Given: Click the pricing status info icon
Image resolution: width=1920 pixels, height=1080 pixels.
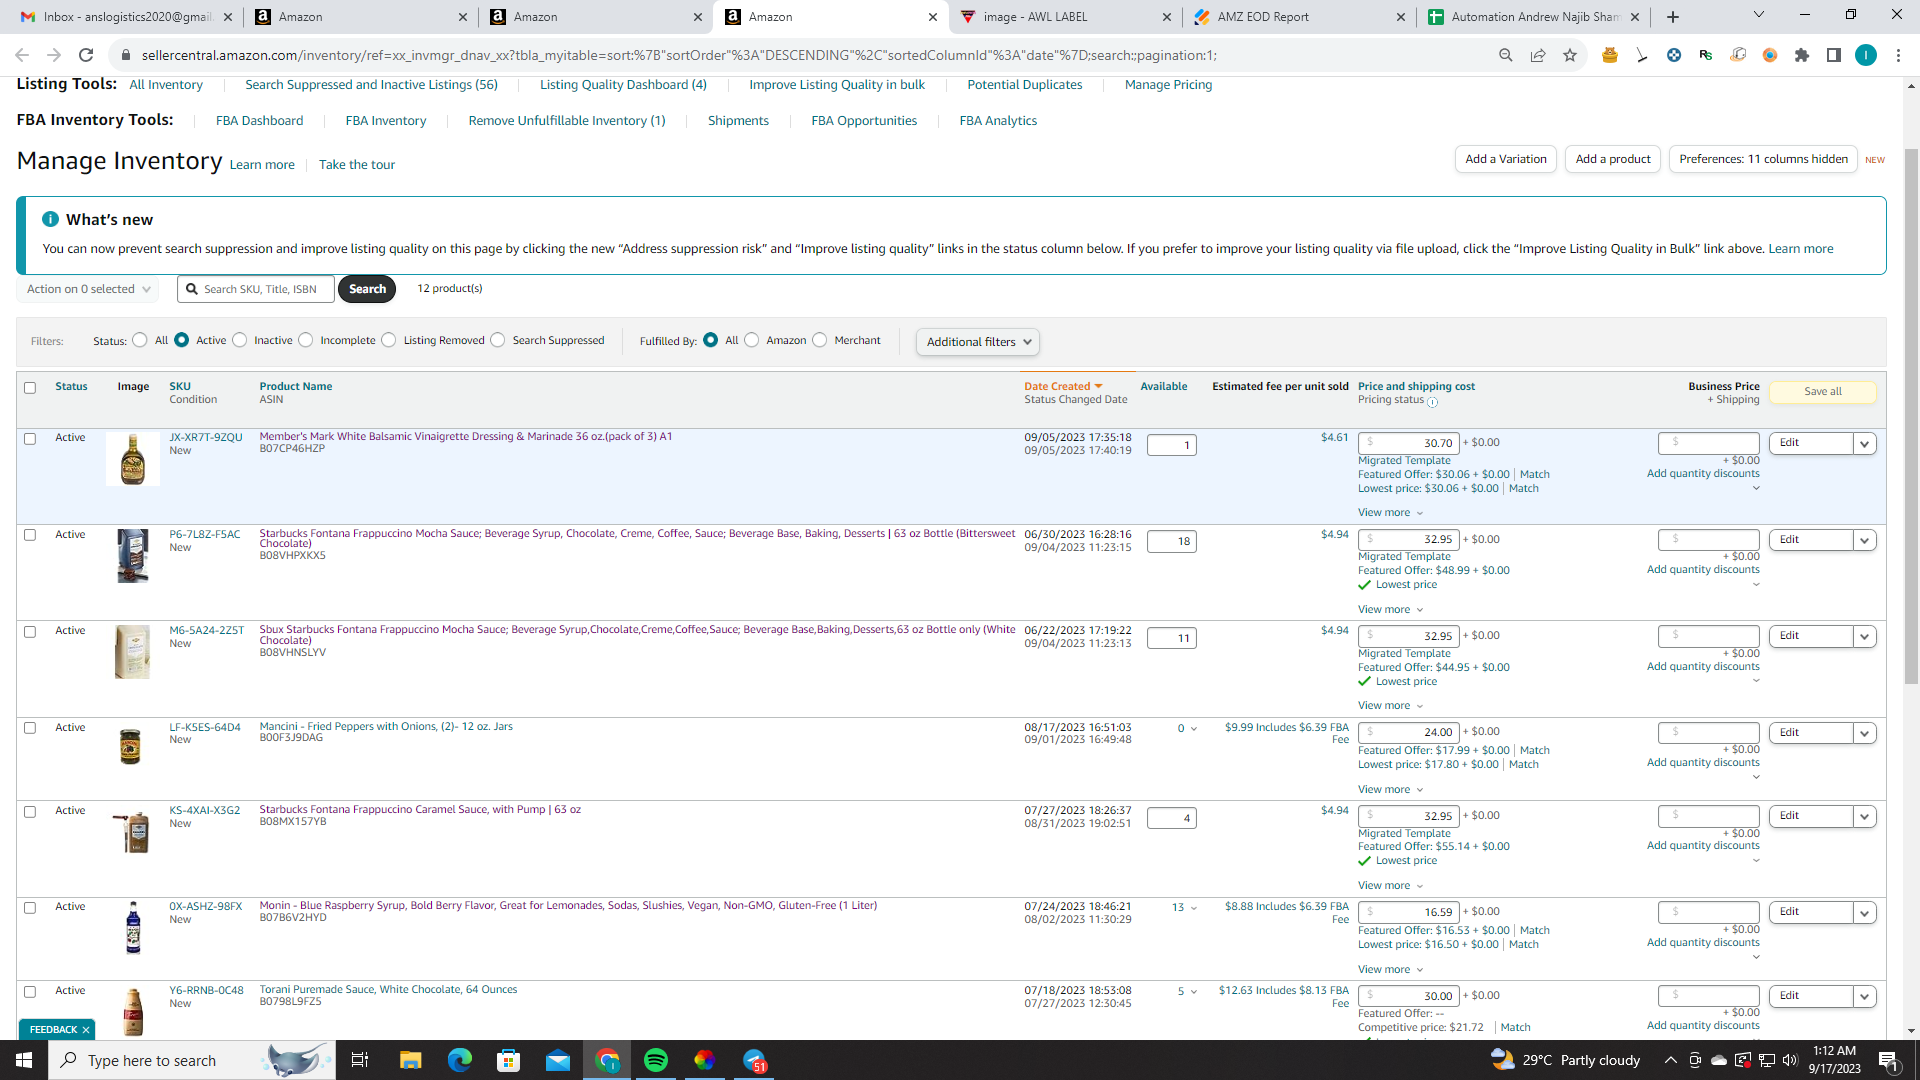Looking at the screenshot, I should [1432, 402].
